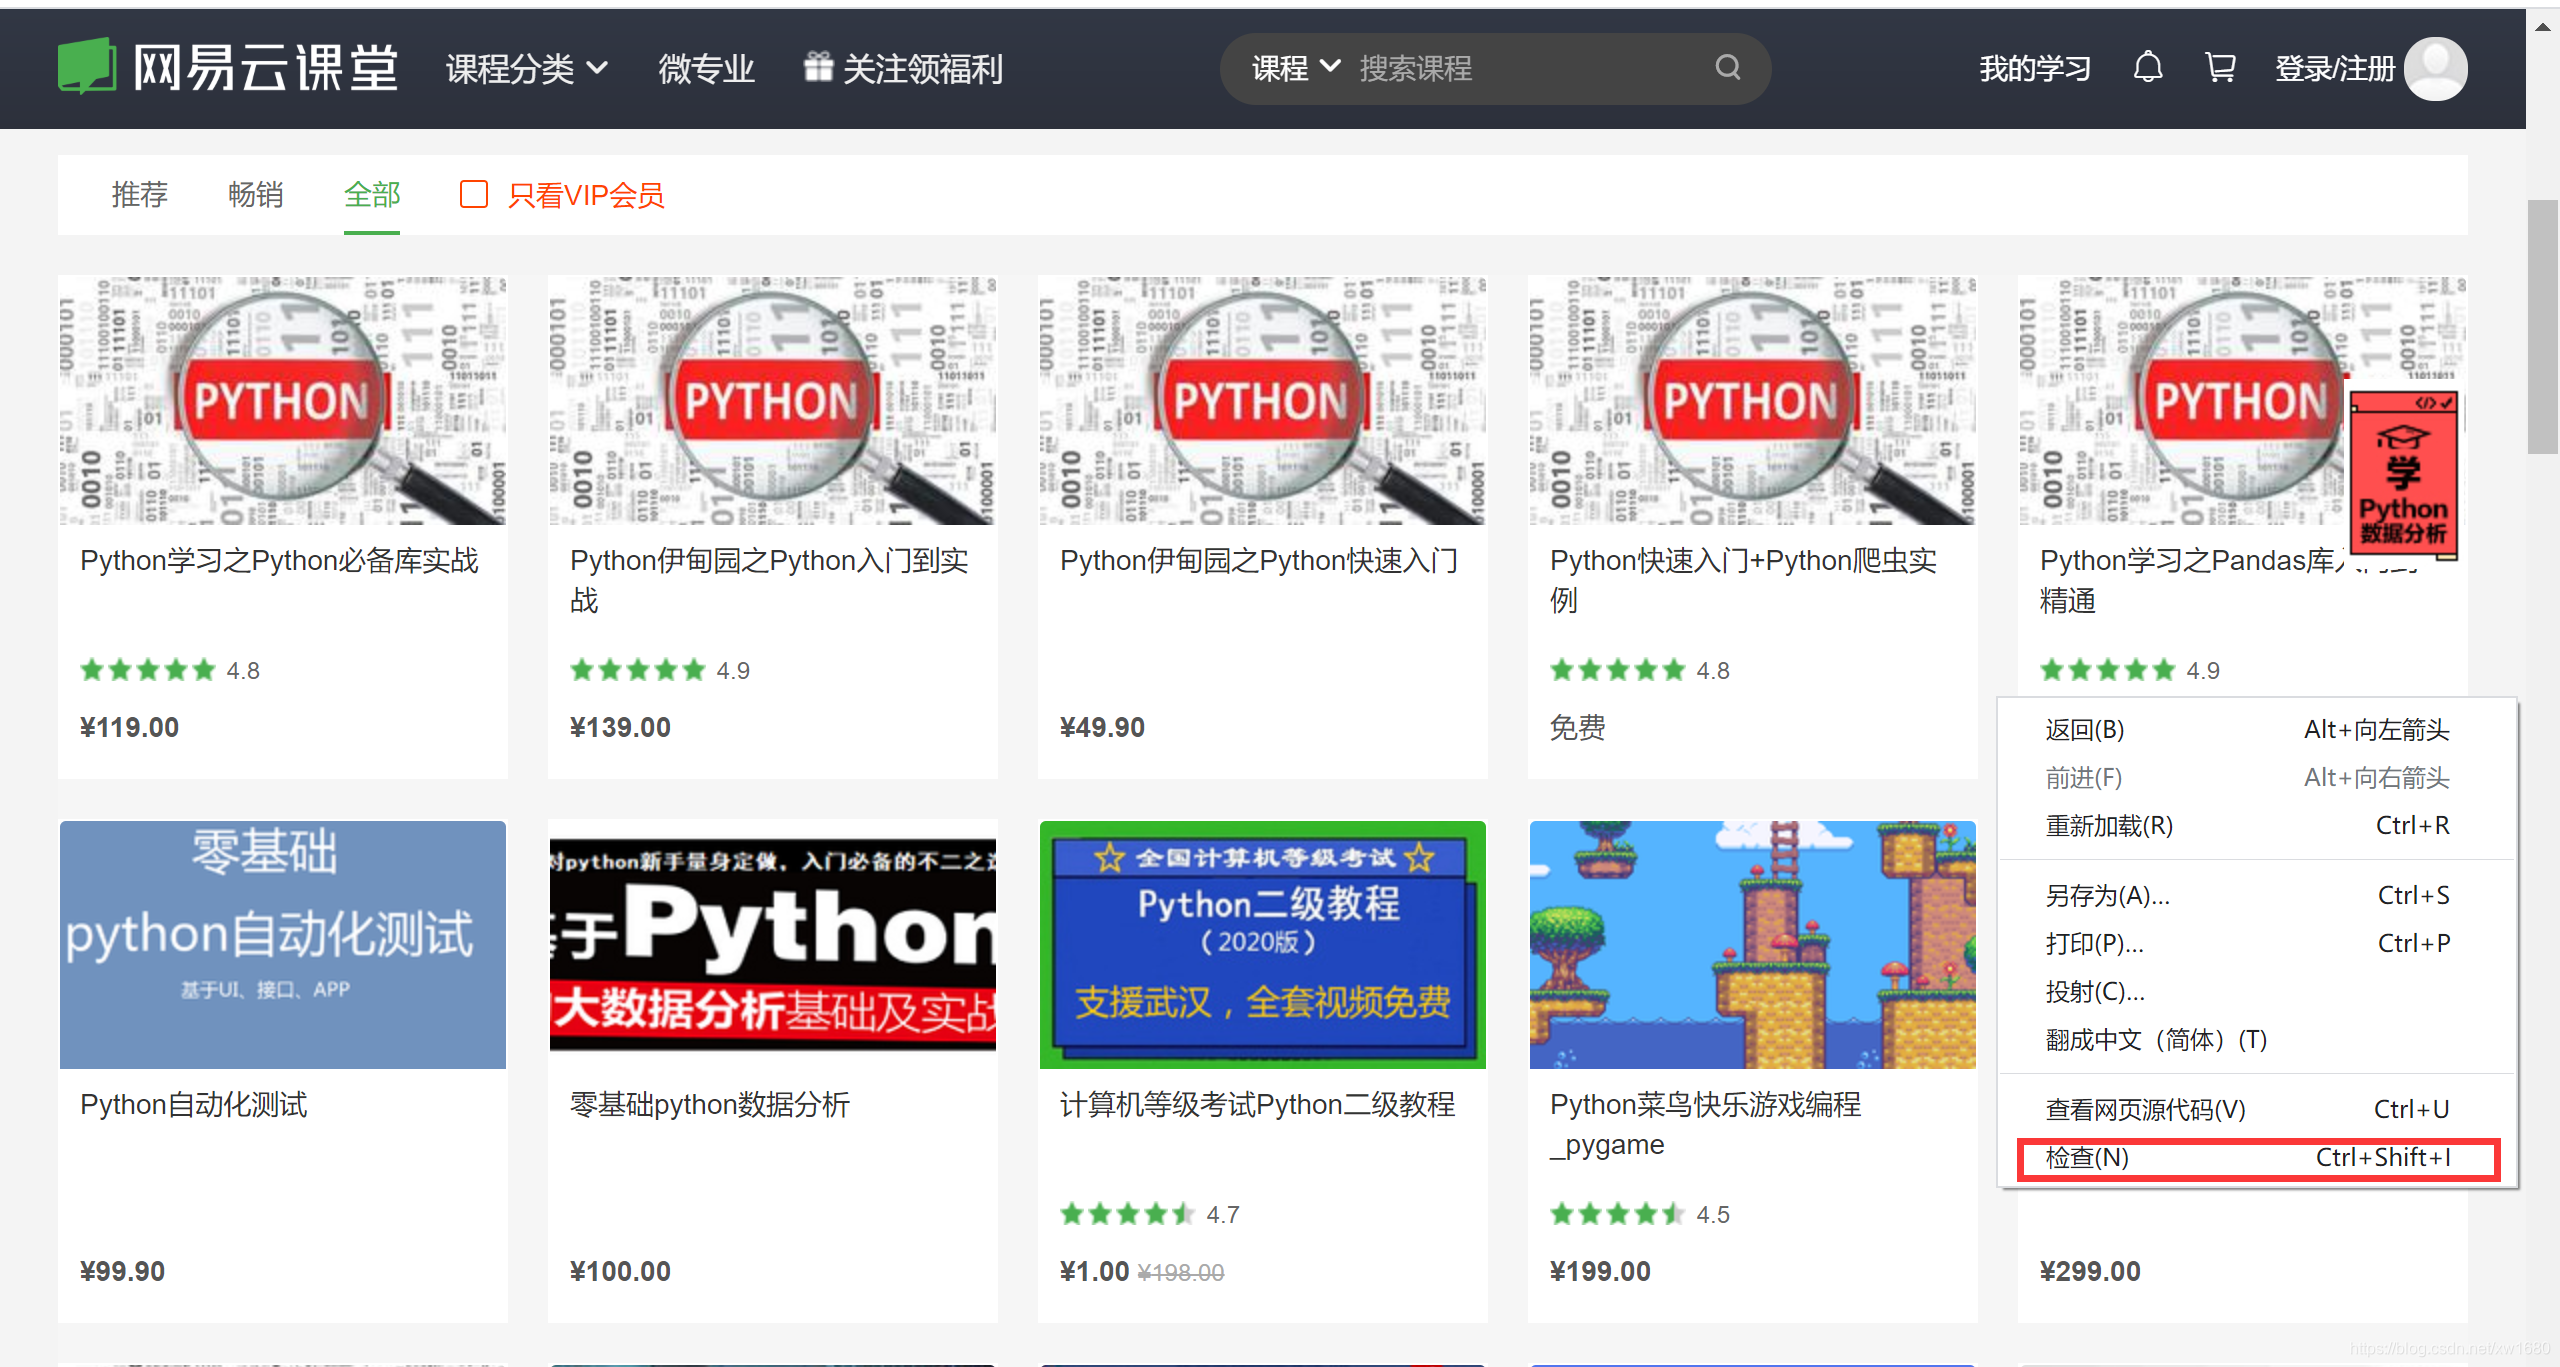Open the 微专业 link
2560x1367 pixels.
(706, 68)
